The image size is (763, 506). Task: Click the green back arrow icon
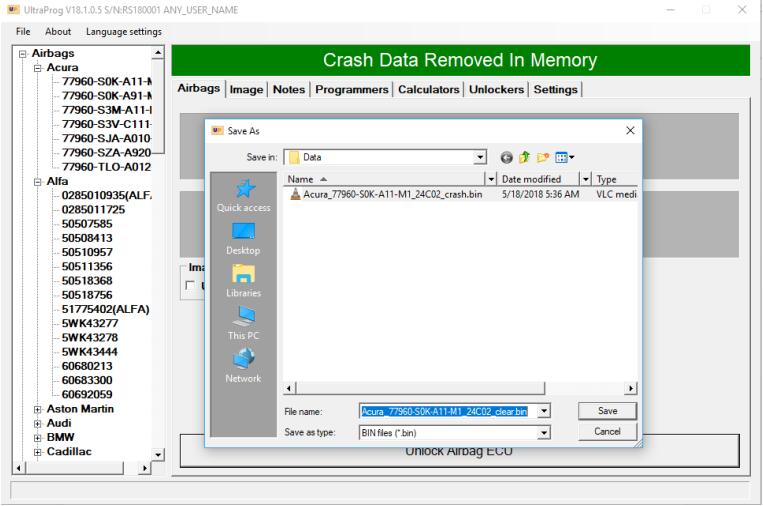tap(505, 157)
